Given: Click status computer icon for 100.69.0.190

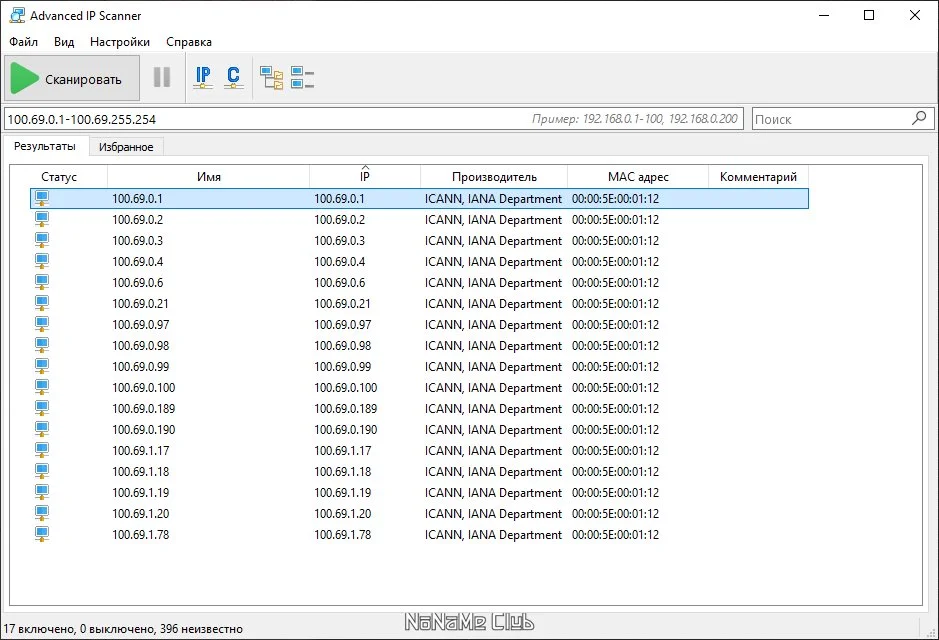Looking at the screenshot, I should coord(41,429).
